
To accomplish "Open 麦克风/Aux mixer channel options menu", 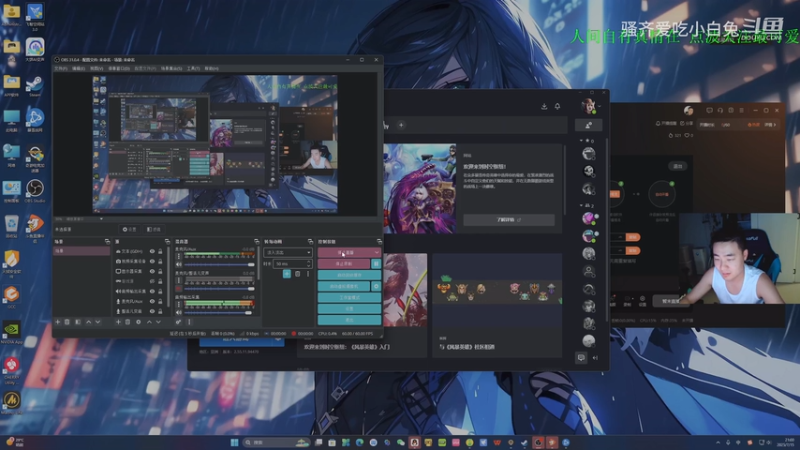I will (x=179, y=256).
